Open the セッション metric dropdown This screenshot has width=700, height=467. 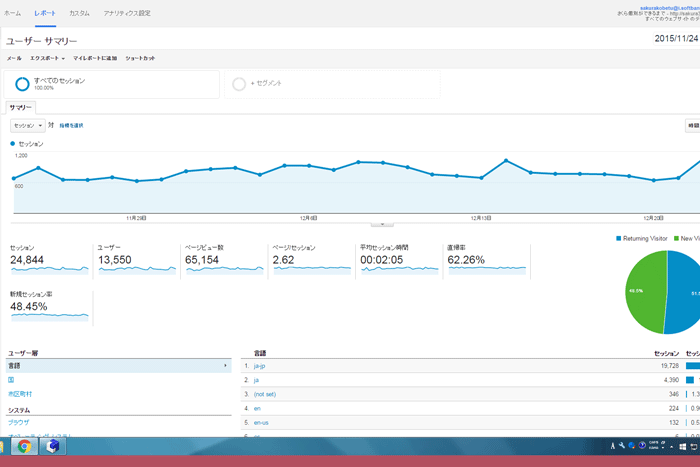(27, 125)
